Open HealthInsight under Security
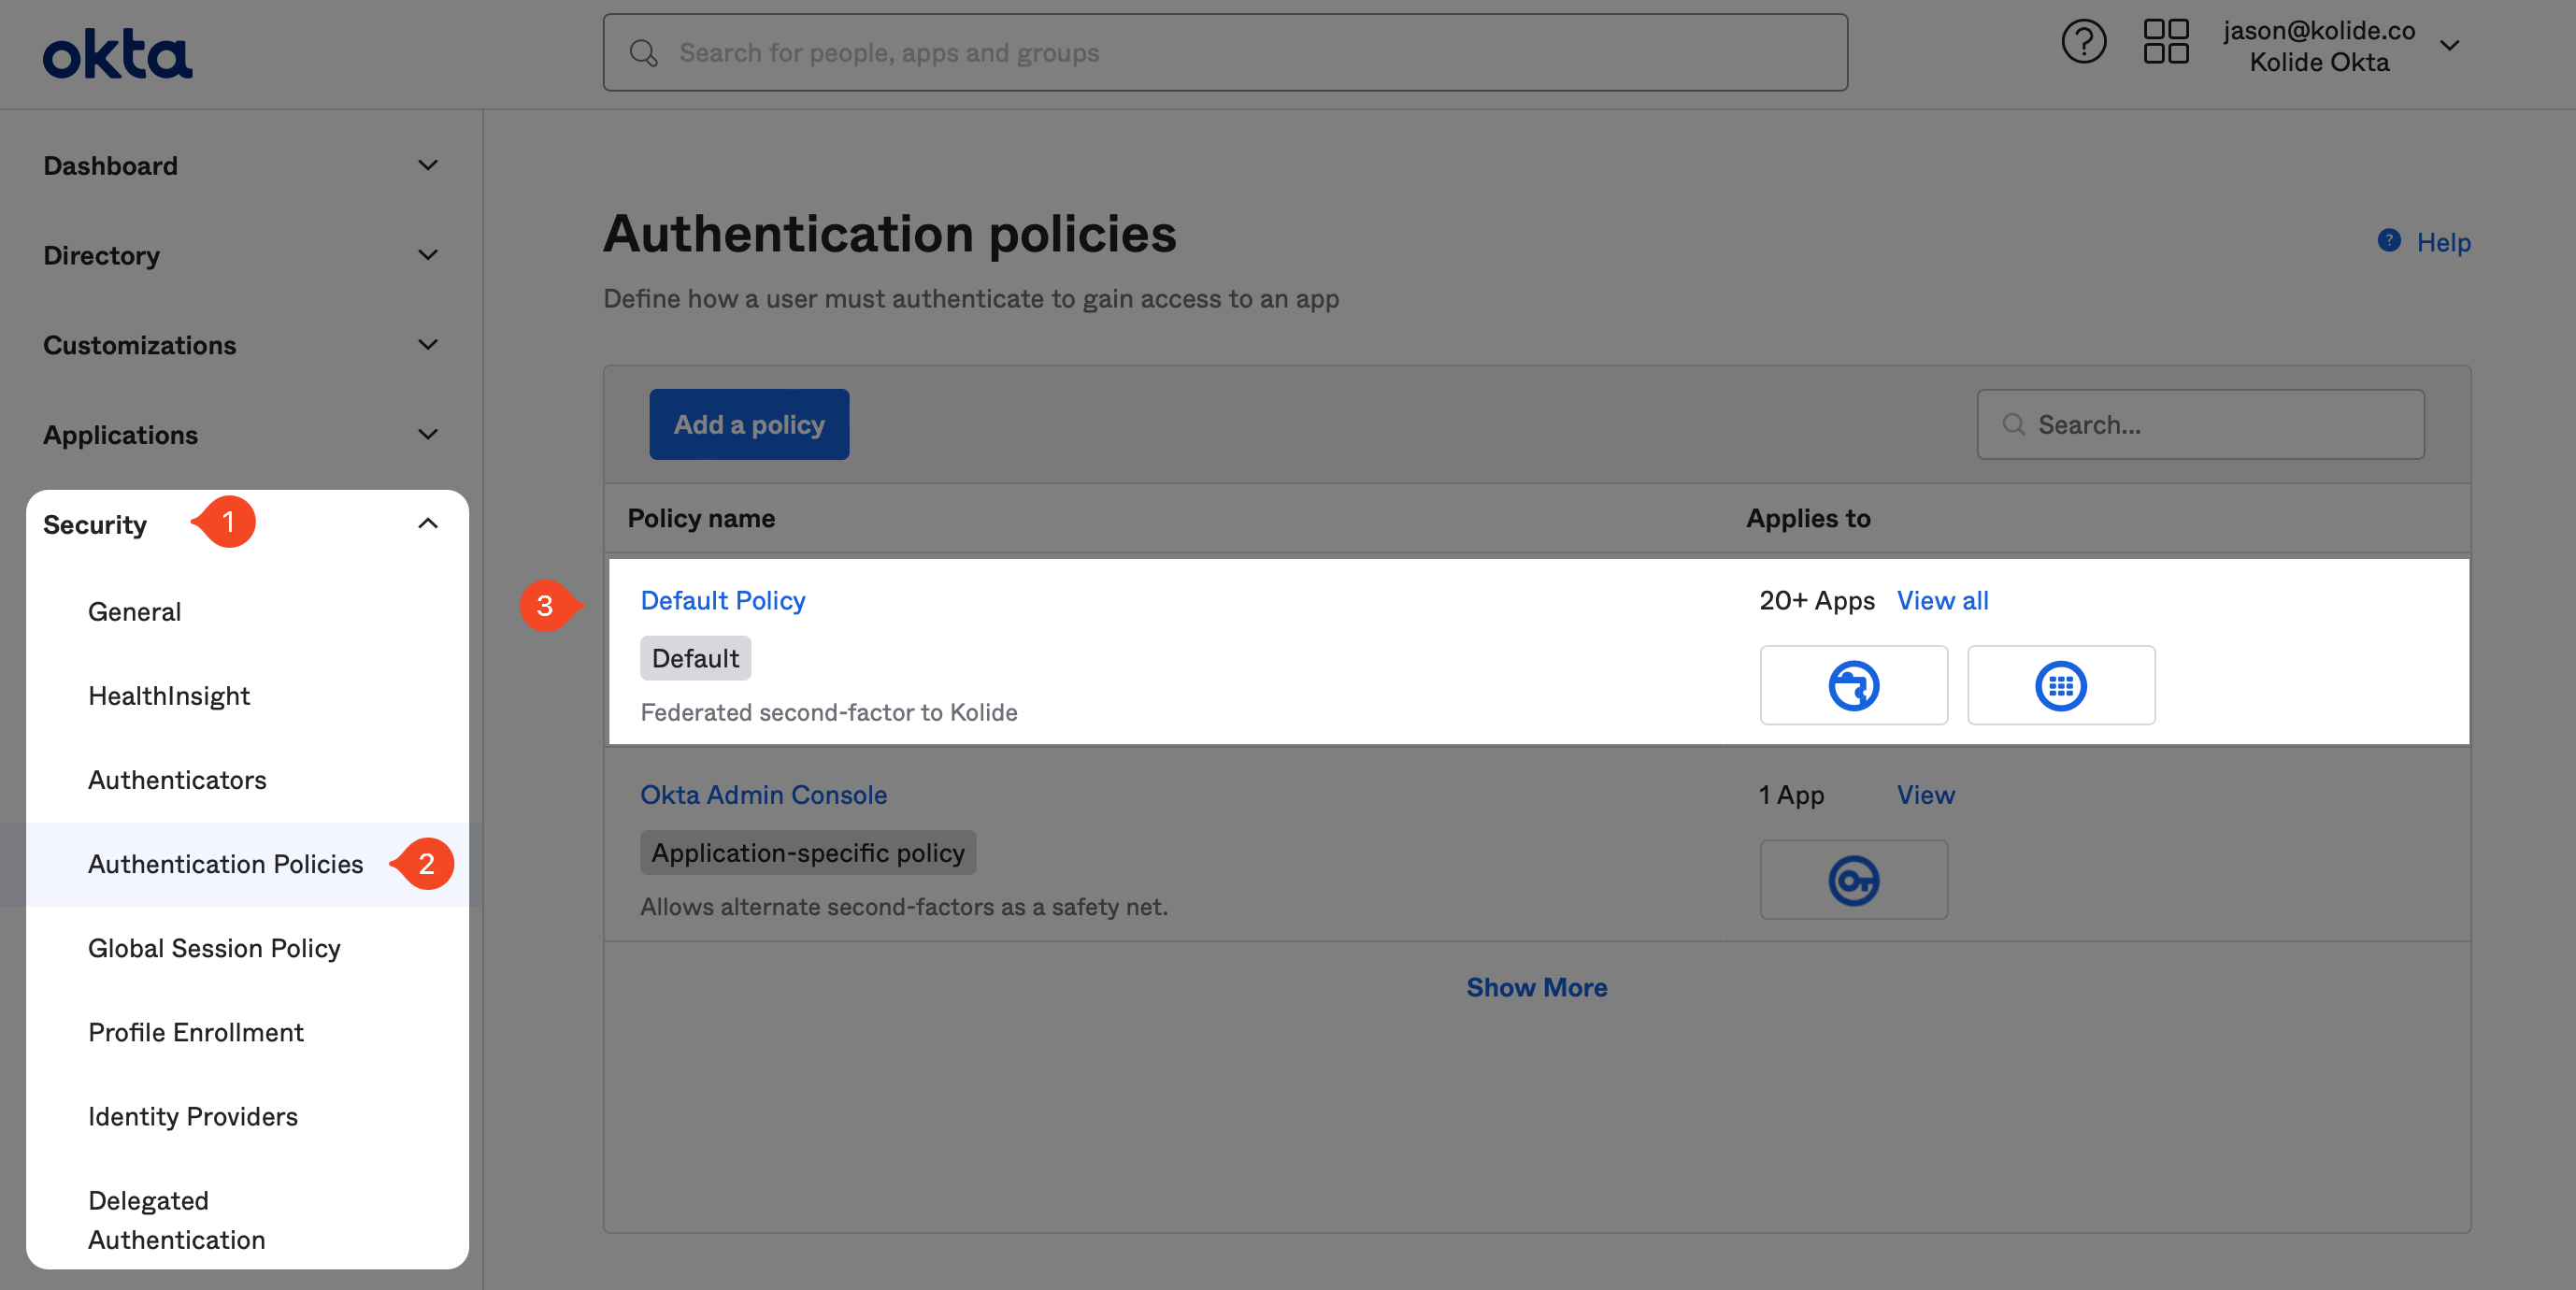This screenshot has height=1290, width=2576. coord(169,696)
